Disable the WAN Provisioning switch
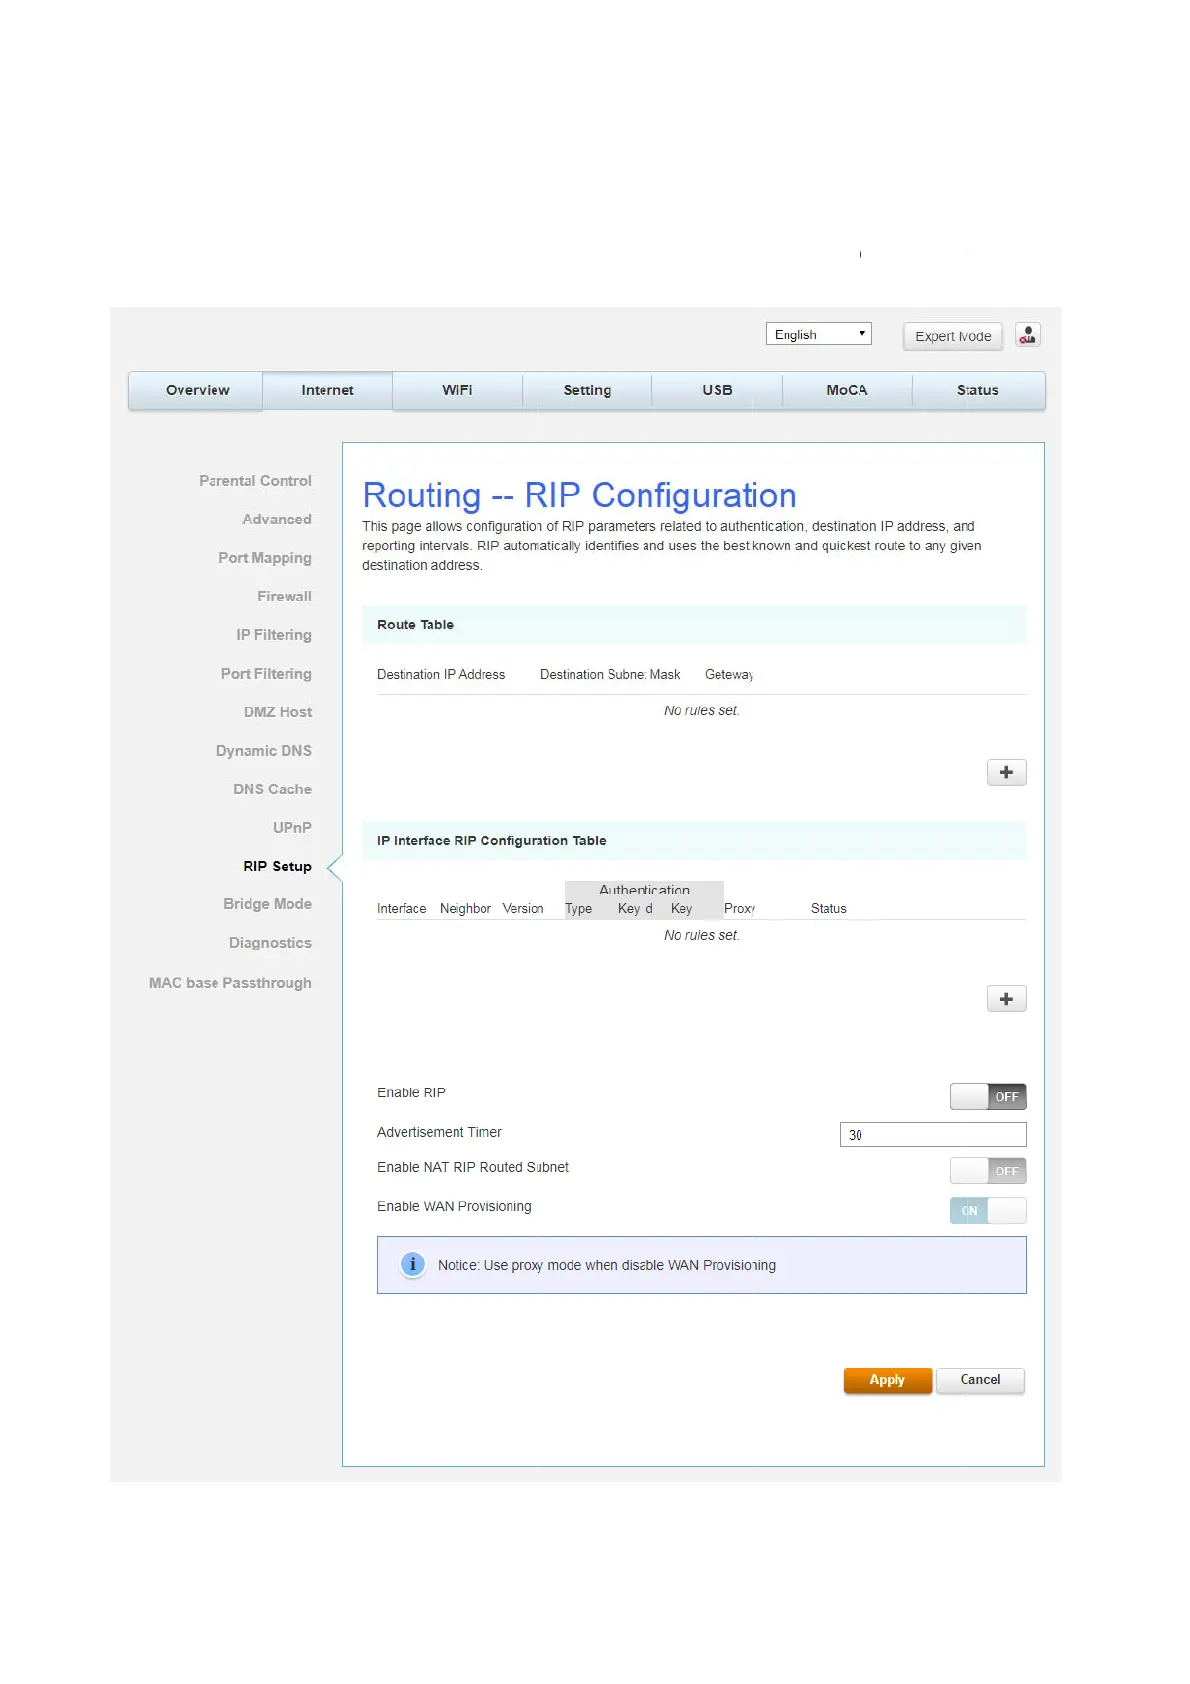Screen dimensions: 1190x1684 tap(987, 1211)
